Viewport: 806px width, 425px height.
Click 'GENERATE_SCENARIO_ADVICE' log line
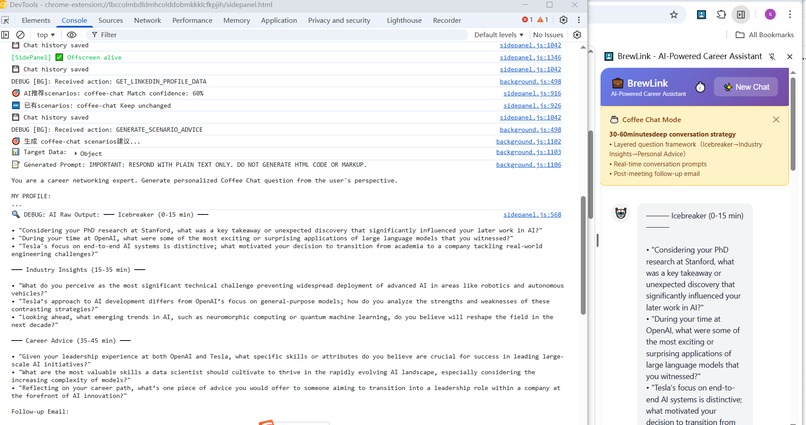(107, 130)
